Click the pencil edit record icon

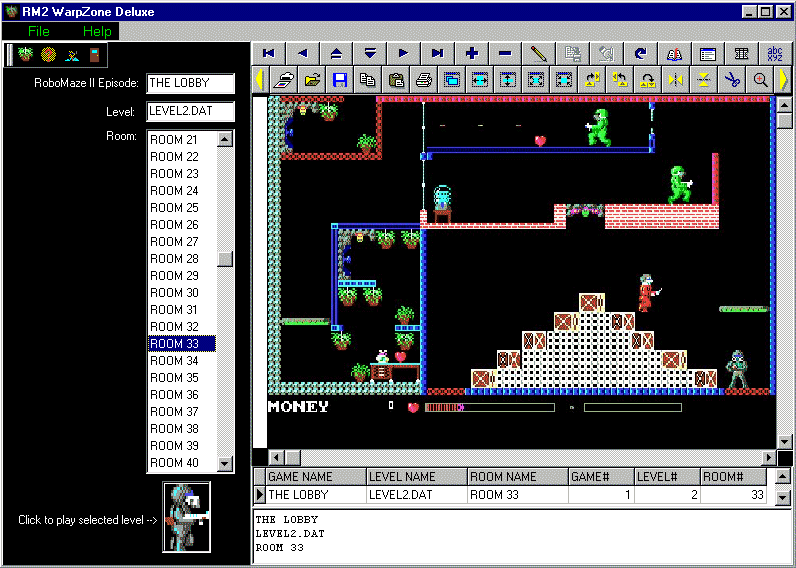click(x=539, y=53)
